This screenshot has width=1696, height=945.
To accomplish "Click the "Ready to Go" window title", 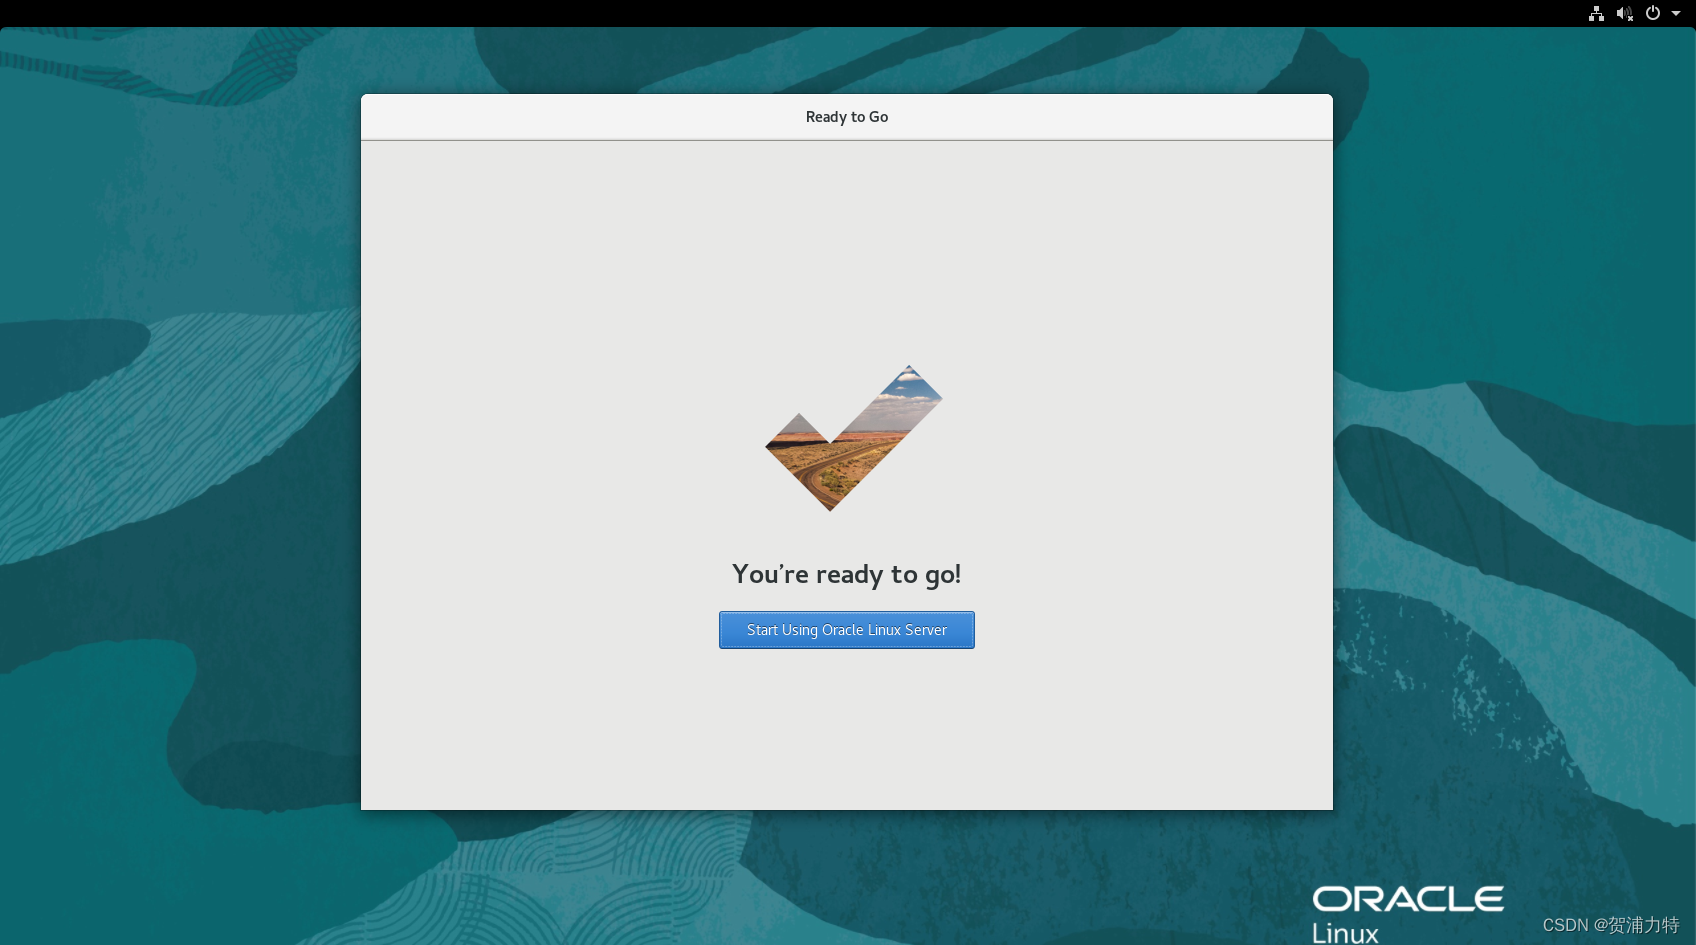I will (847, 117).
